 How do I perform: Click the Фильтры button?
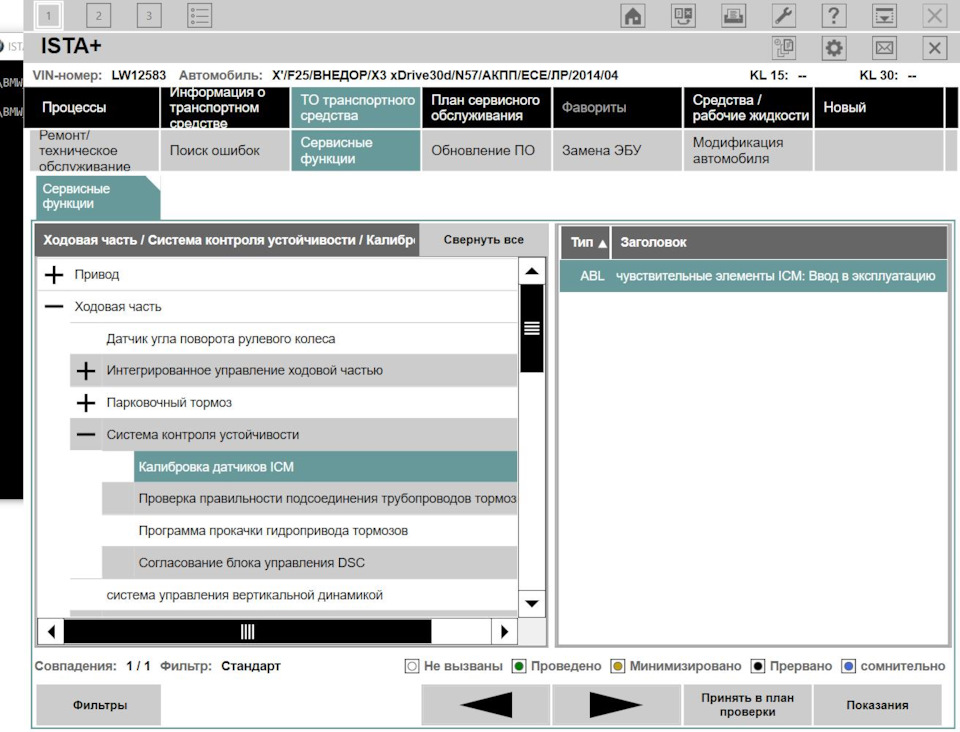(x=99, y=705)
